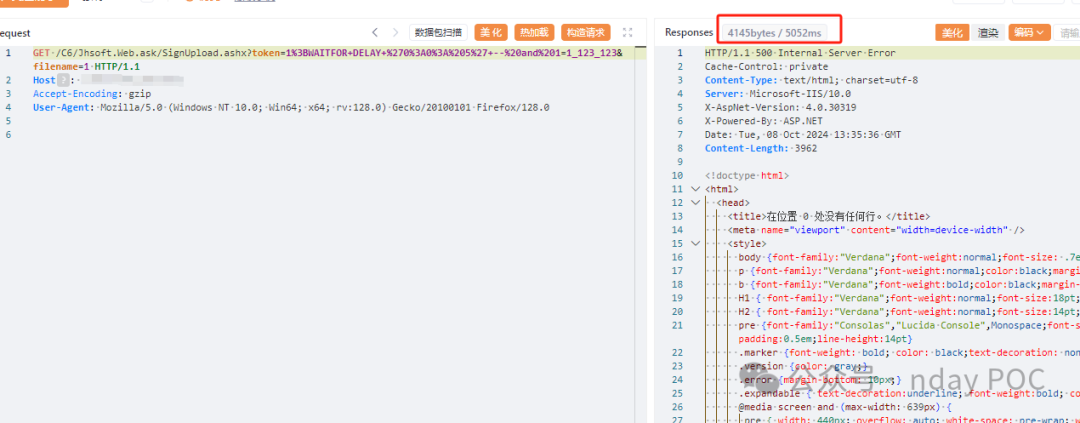The height and width of the screenshot is (423, 1080).
Task: Click the response search input field
Action: [1067, 32]
